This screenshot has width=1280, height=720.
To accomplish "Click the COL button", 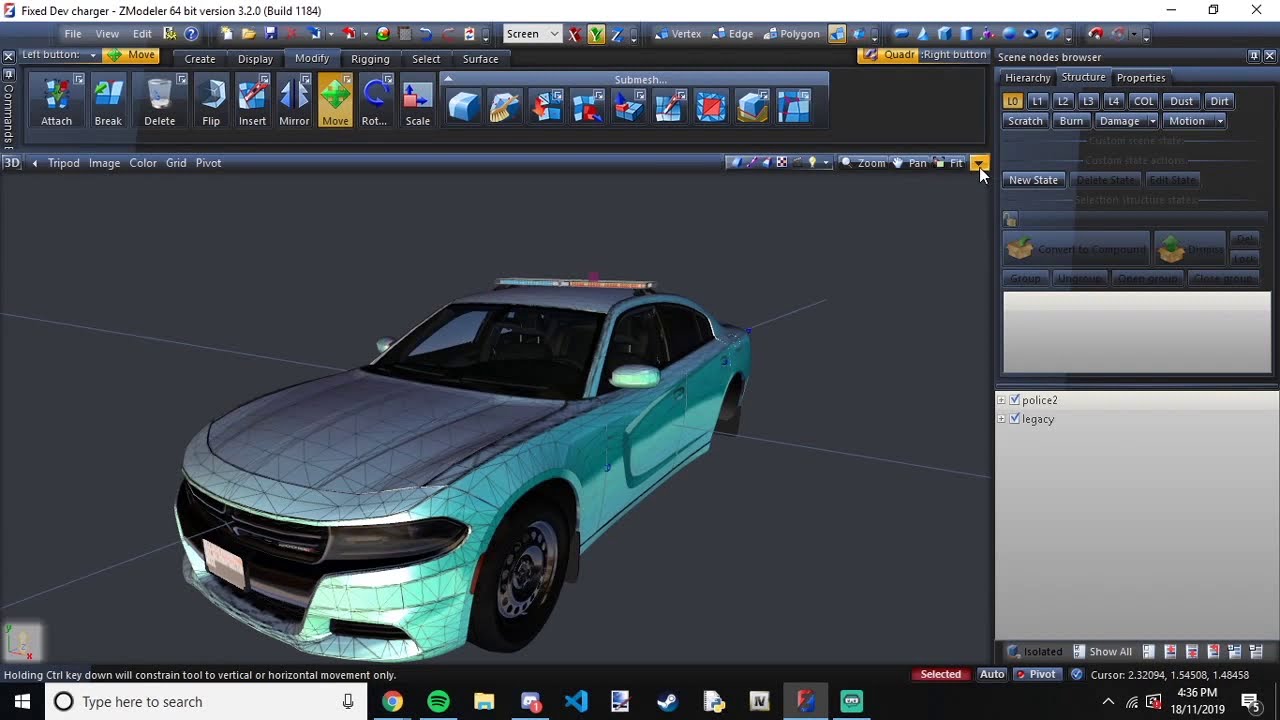I will pos(1144,101).
